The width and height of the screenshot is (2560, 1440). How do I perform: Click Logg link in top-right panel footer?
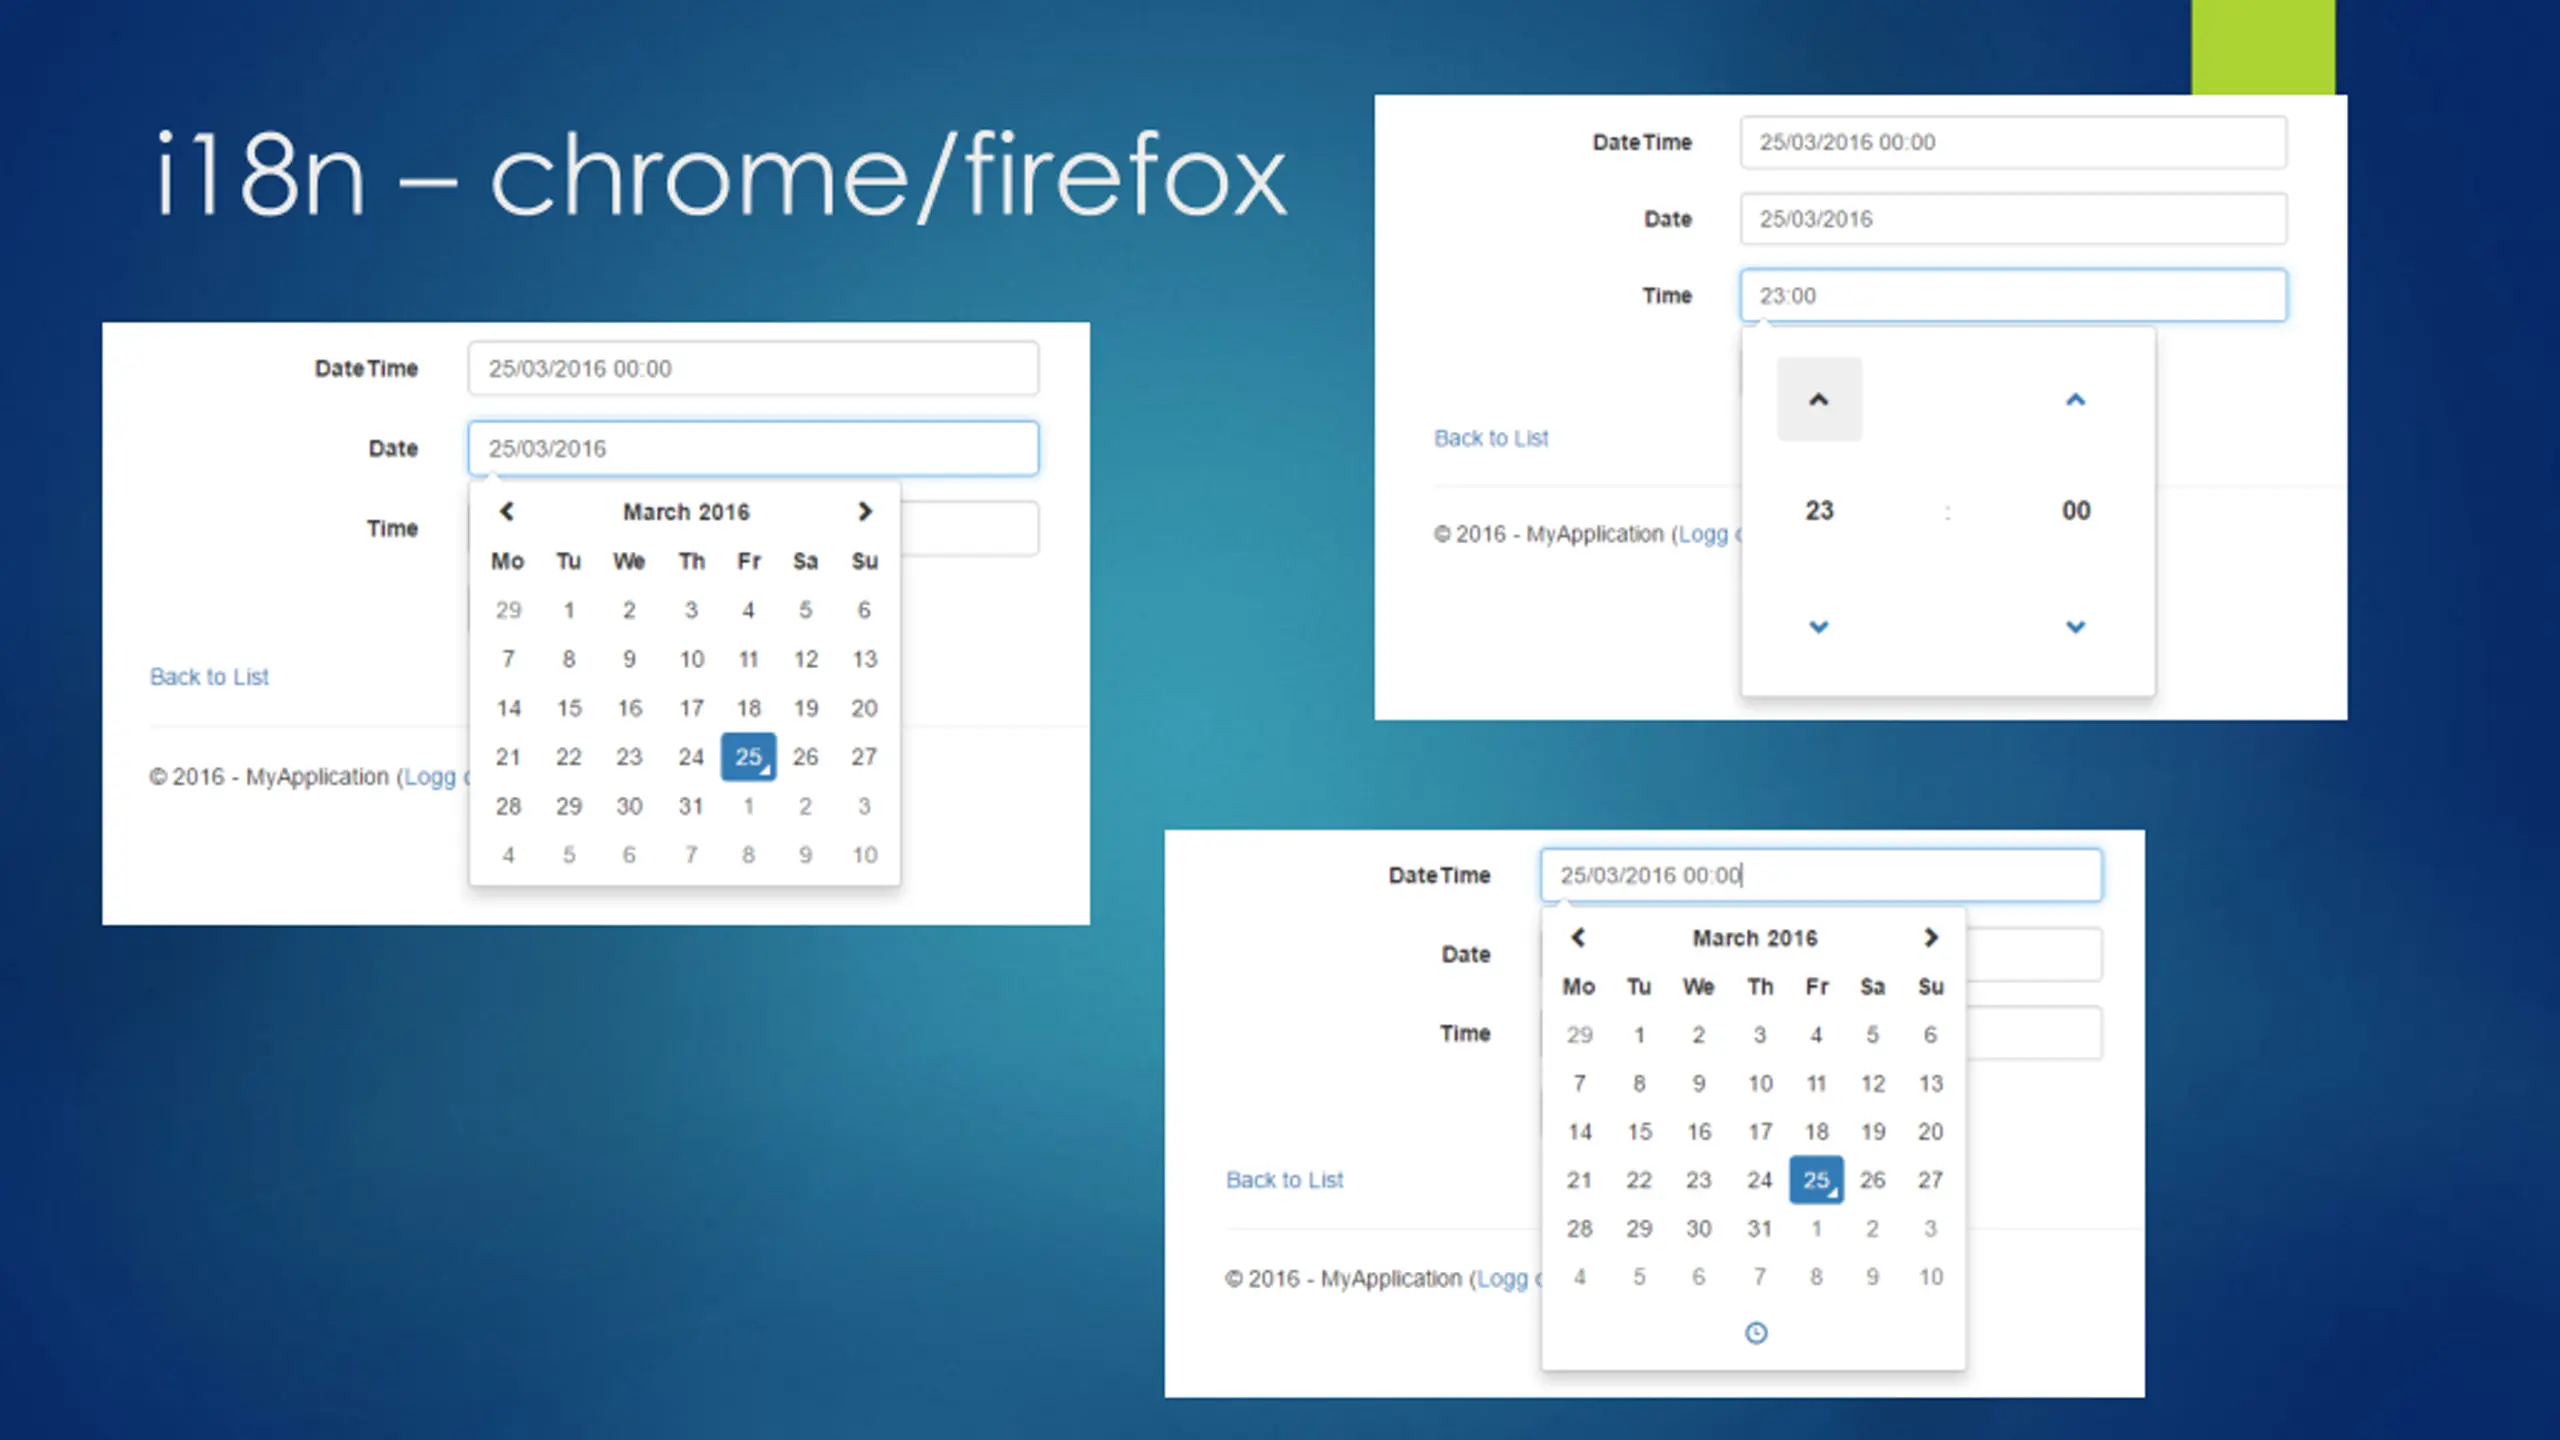pos(1703,534)
